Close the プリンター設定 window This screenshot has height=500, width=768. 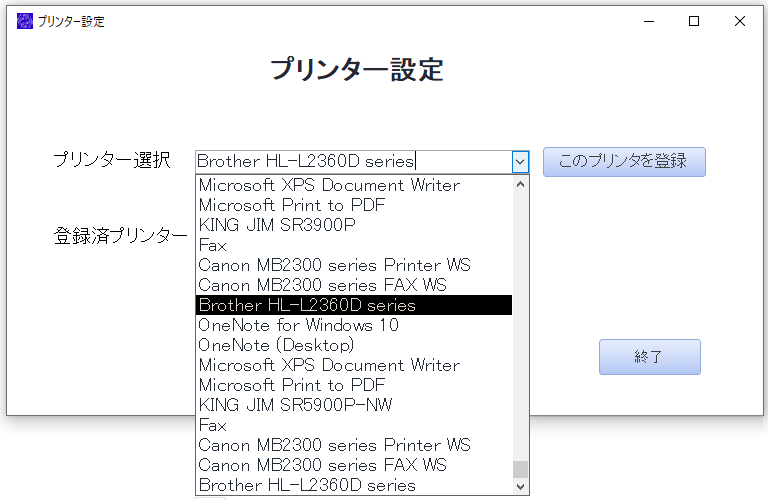pyautogui.click(x=740, y=21)
